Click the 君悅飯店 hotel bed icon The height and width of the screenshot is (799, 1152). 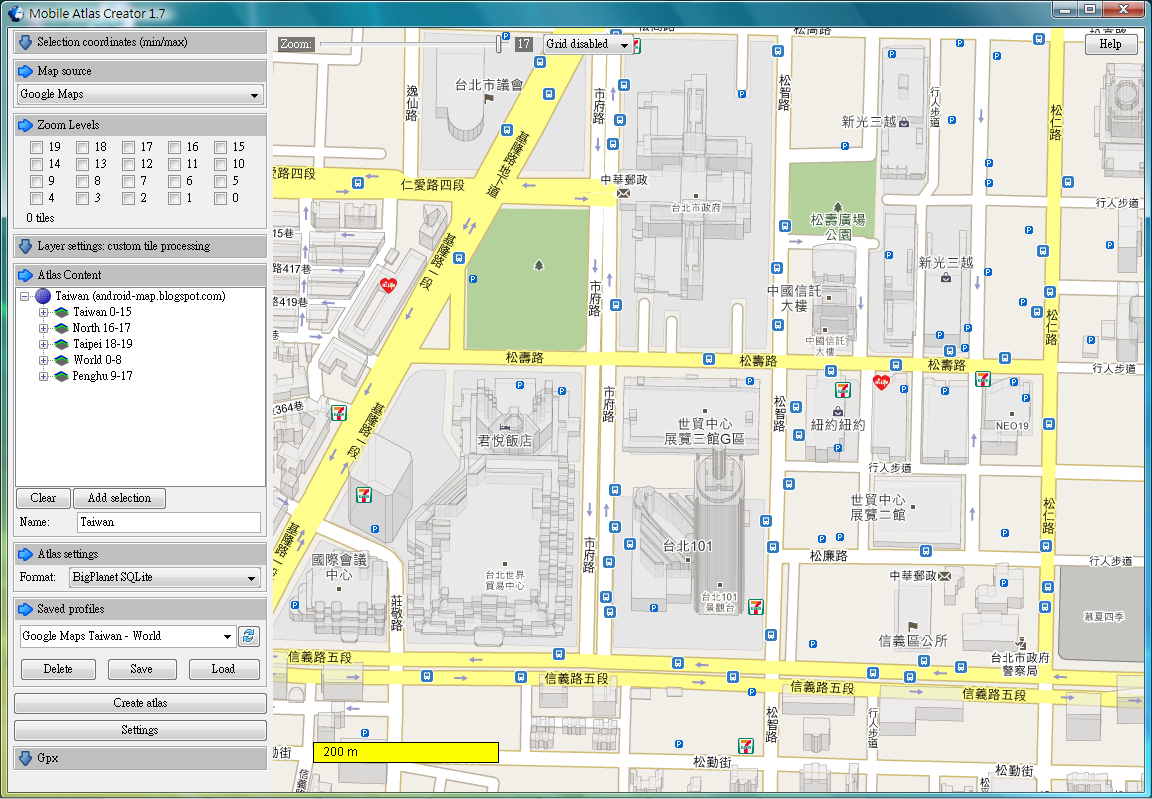(x=504, y=426)
